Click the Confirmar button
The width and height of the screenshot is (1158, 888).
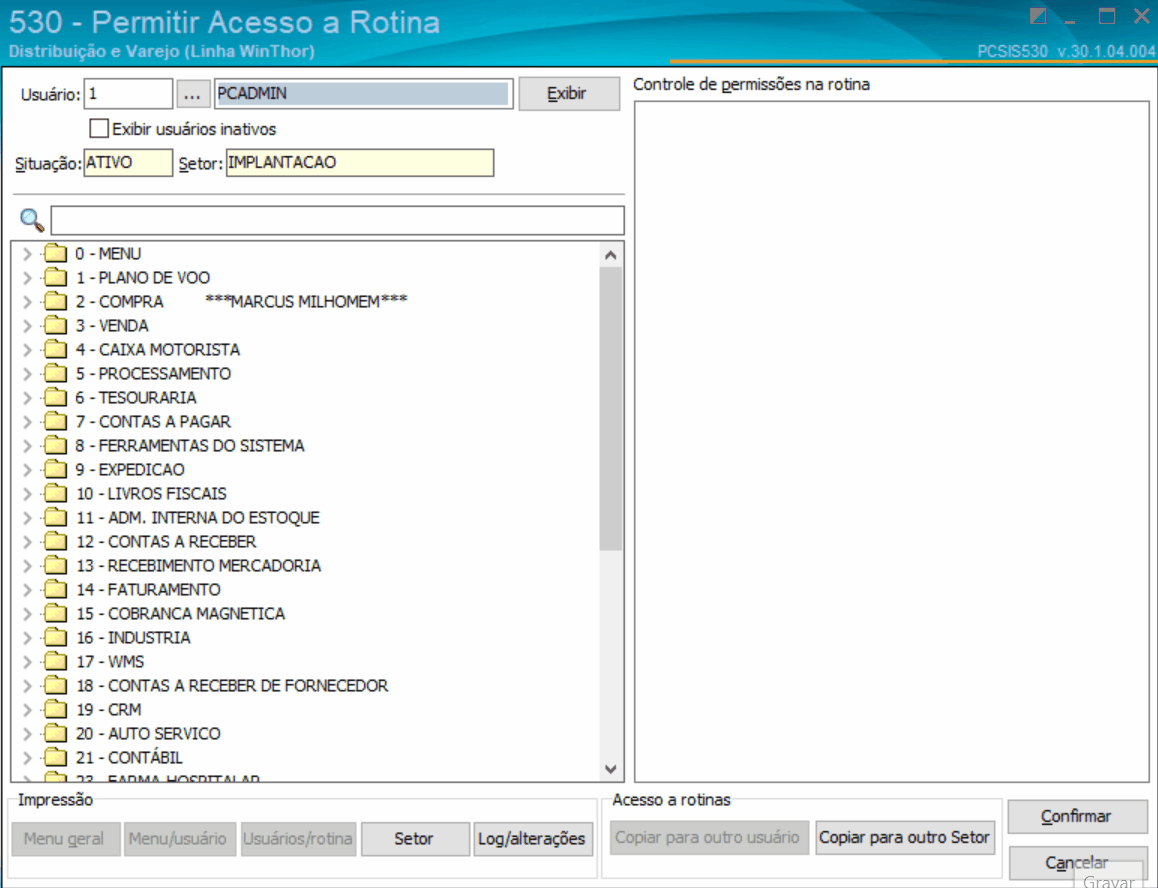(x=1077, y=816)
